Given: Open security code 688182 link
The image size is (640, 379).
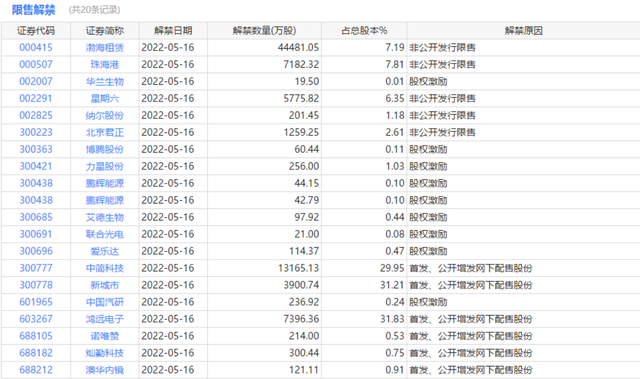Looking at the screenshot, I should coord(36,353).
